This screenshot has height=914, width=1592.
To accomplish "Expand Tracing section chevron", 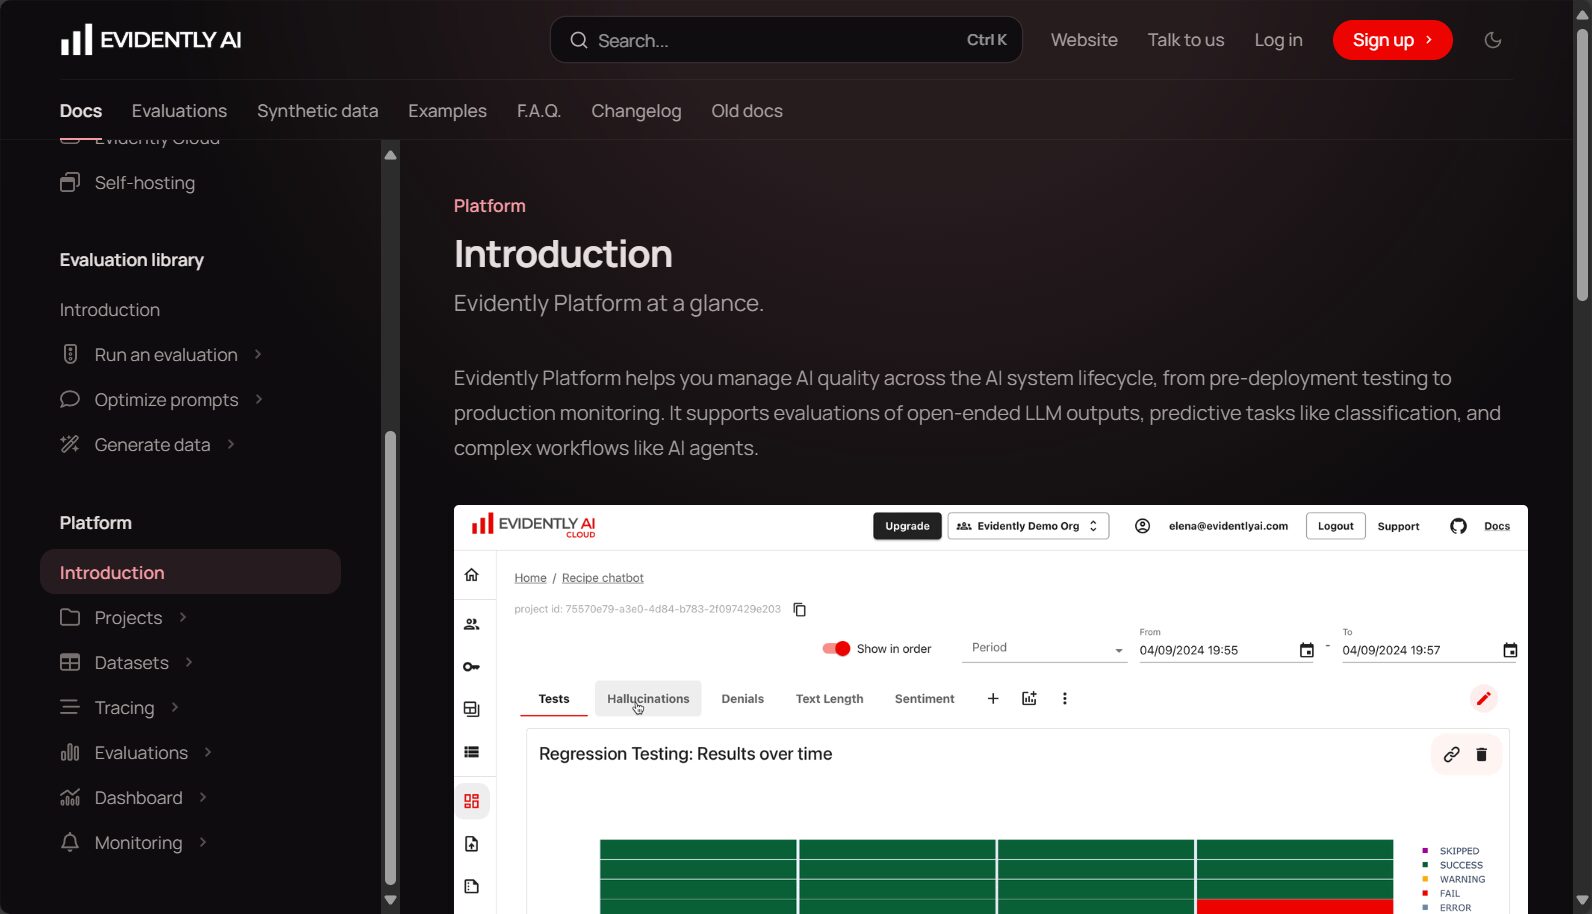I will [175, 707].
